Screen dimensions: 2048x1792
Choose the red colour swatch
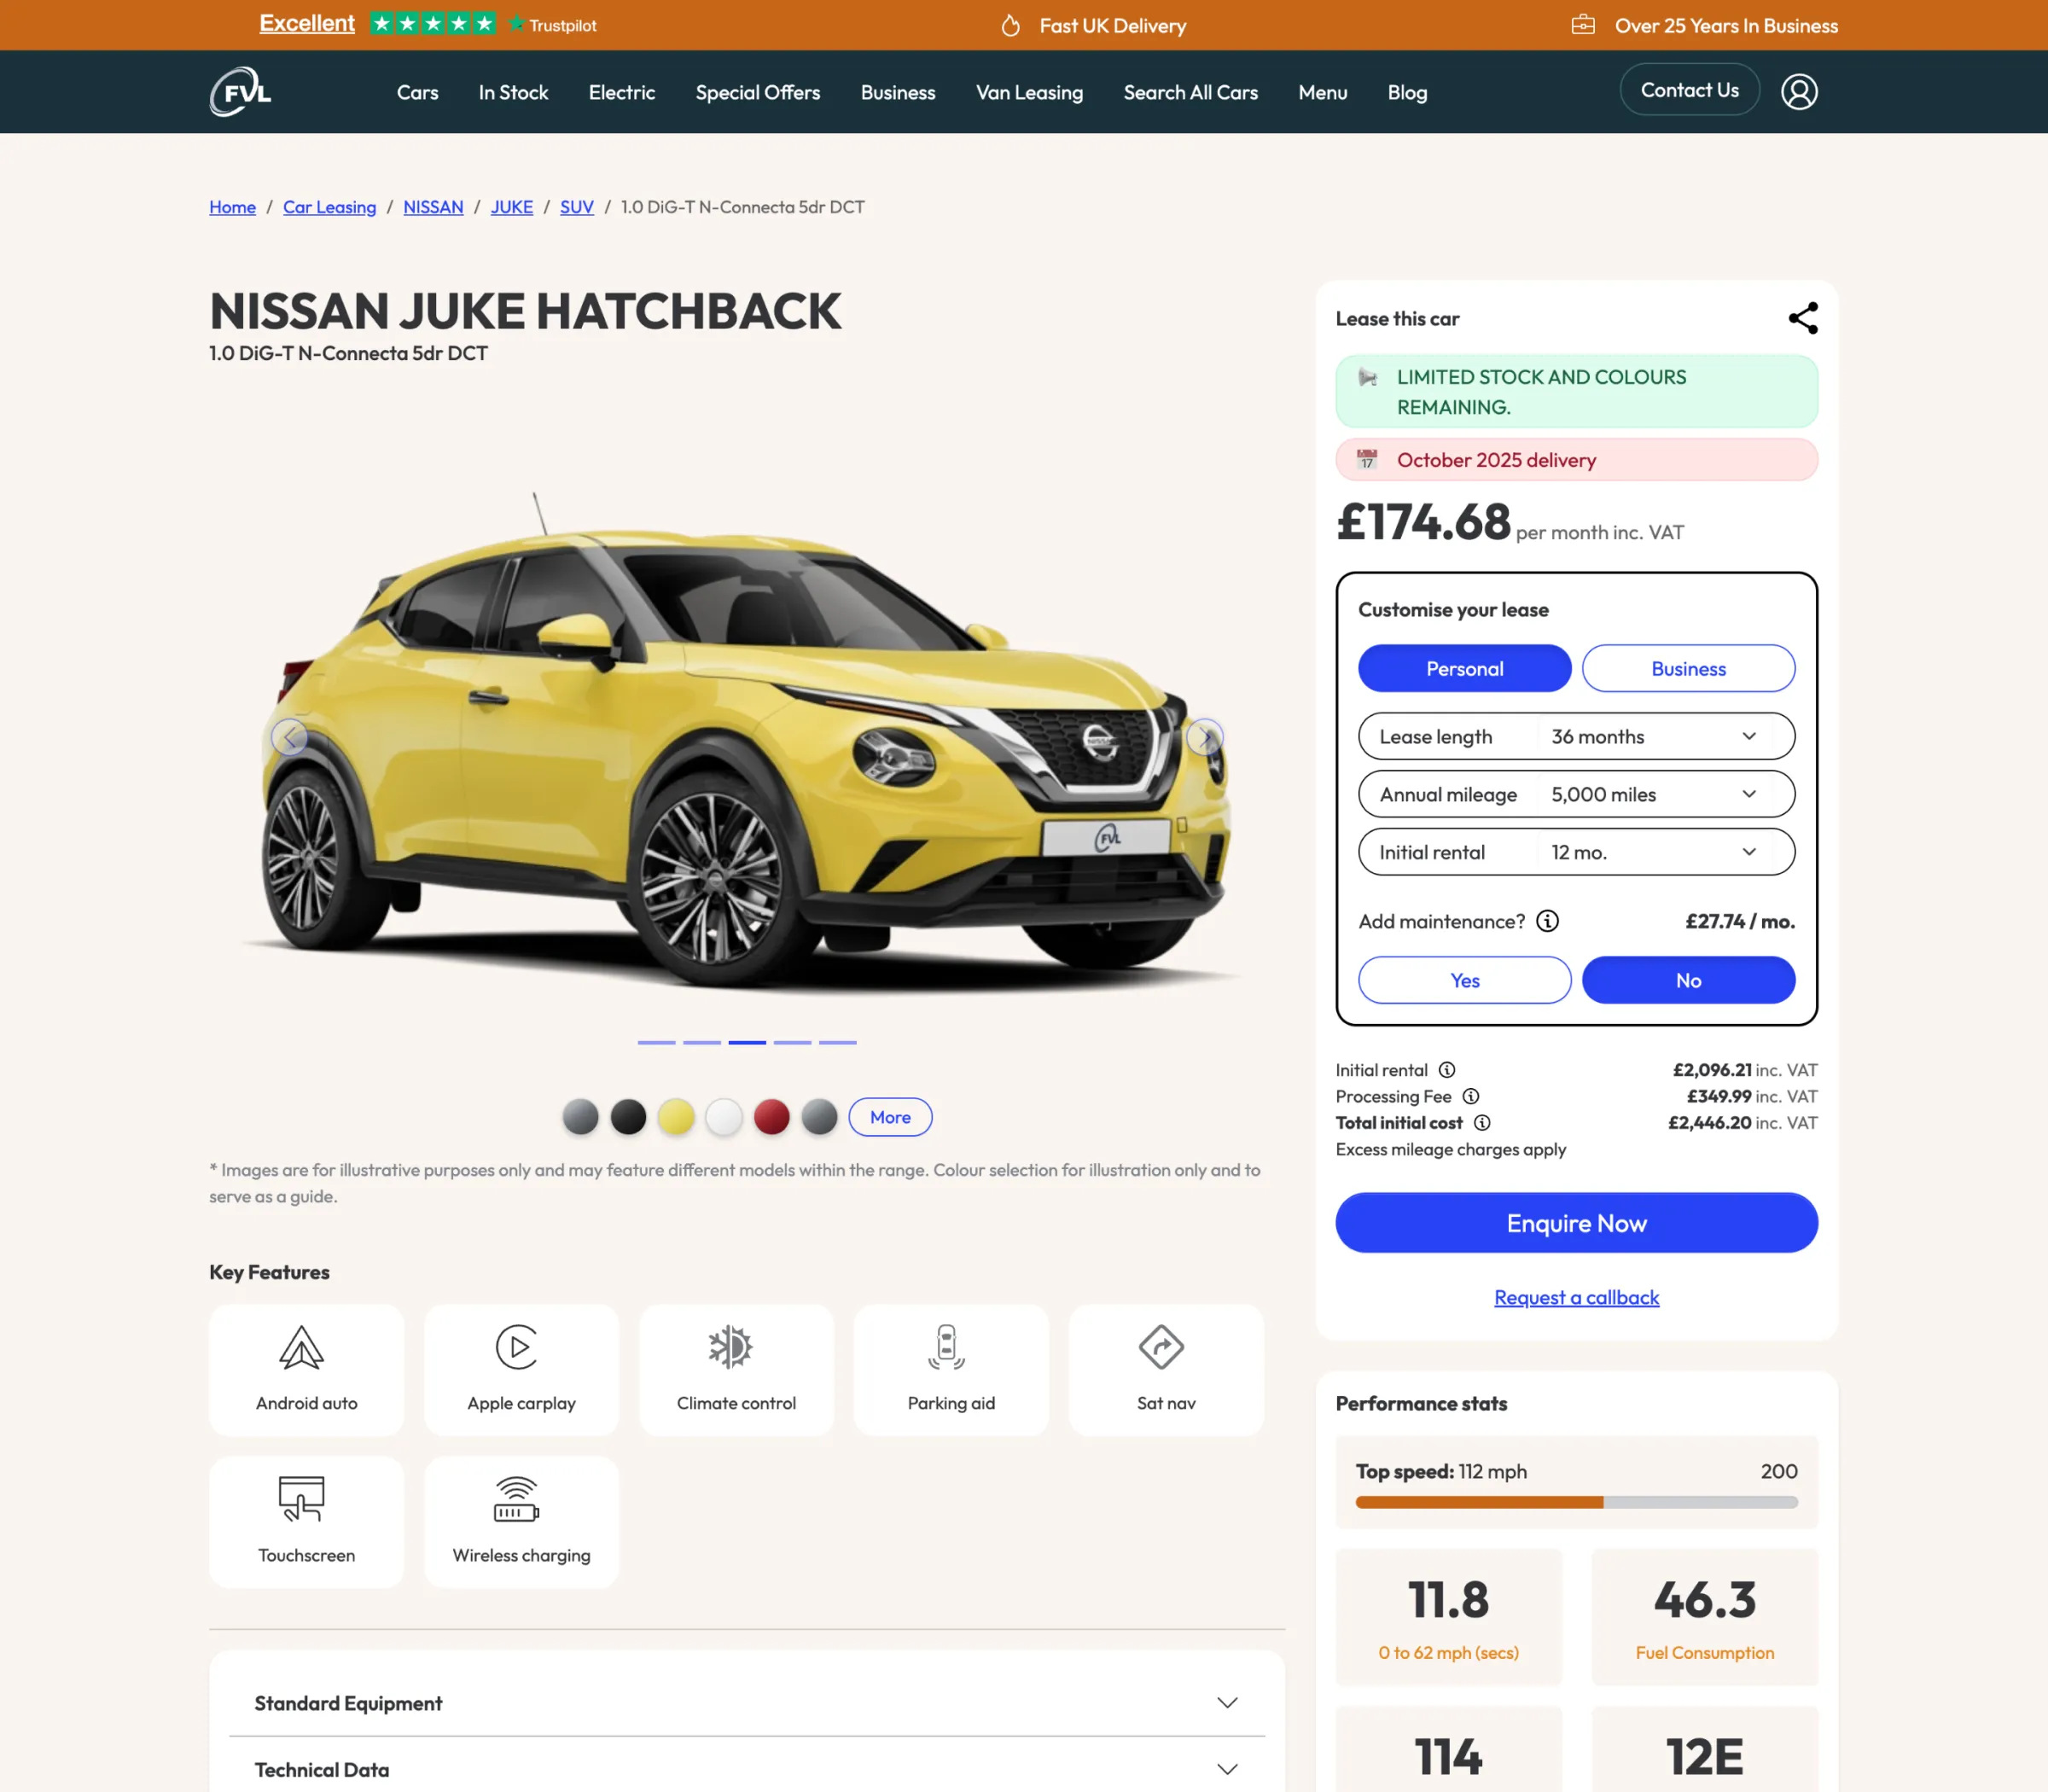point(771,1117)
